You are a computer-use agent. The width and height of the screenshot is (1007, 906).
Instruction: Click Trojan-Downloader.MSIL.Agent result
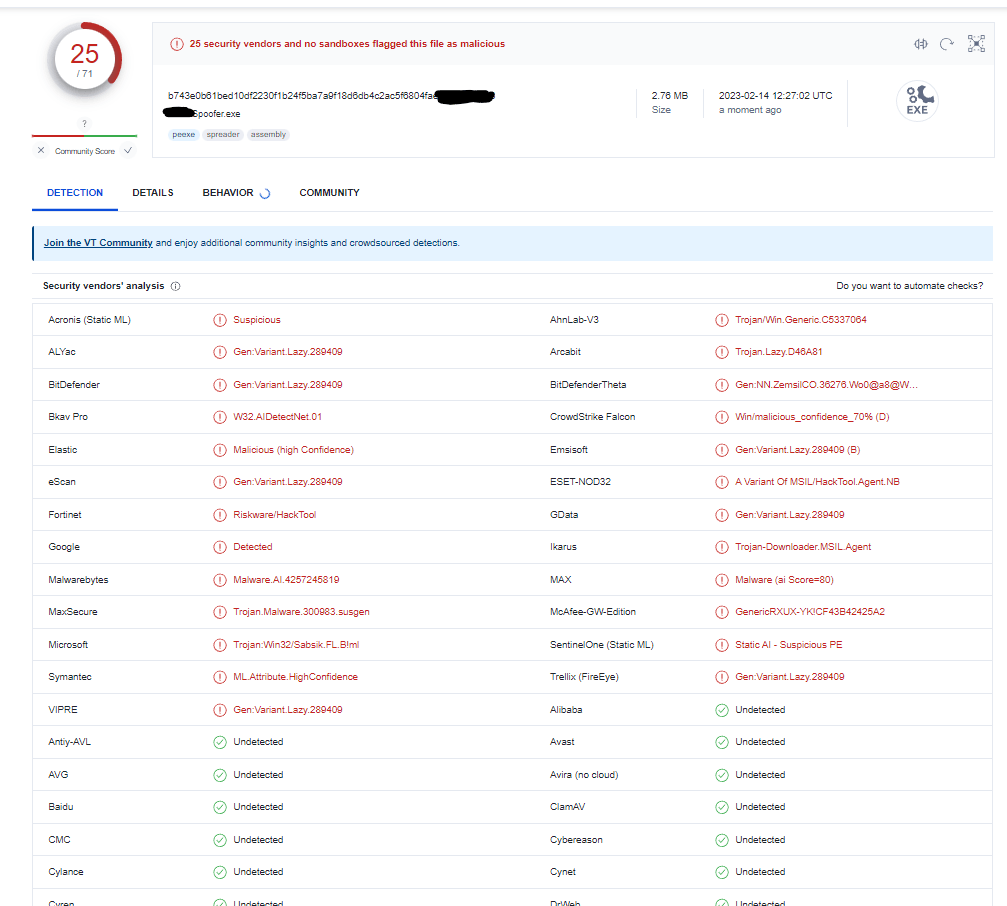(x=803, y=547)
